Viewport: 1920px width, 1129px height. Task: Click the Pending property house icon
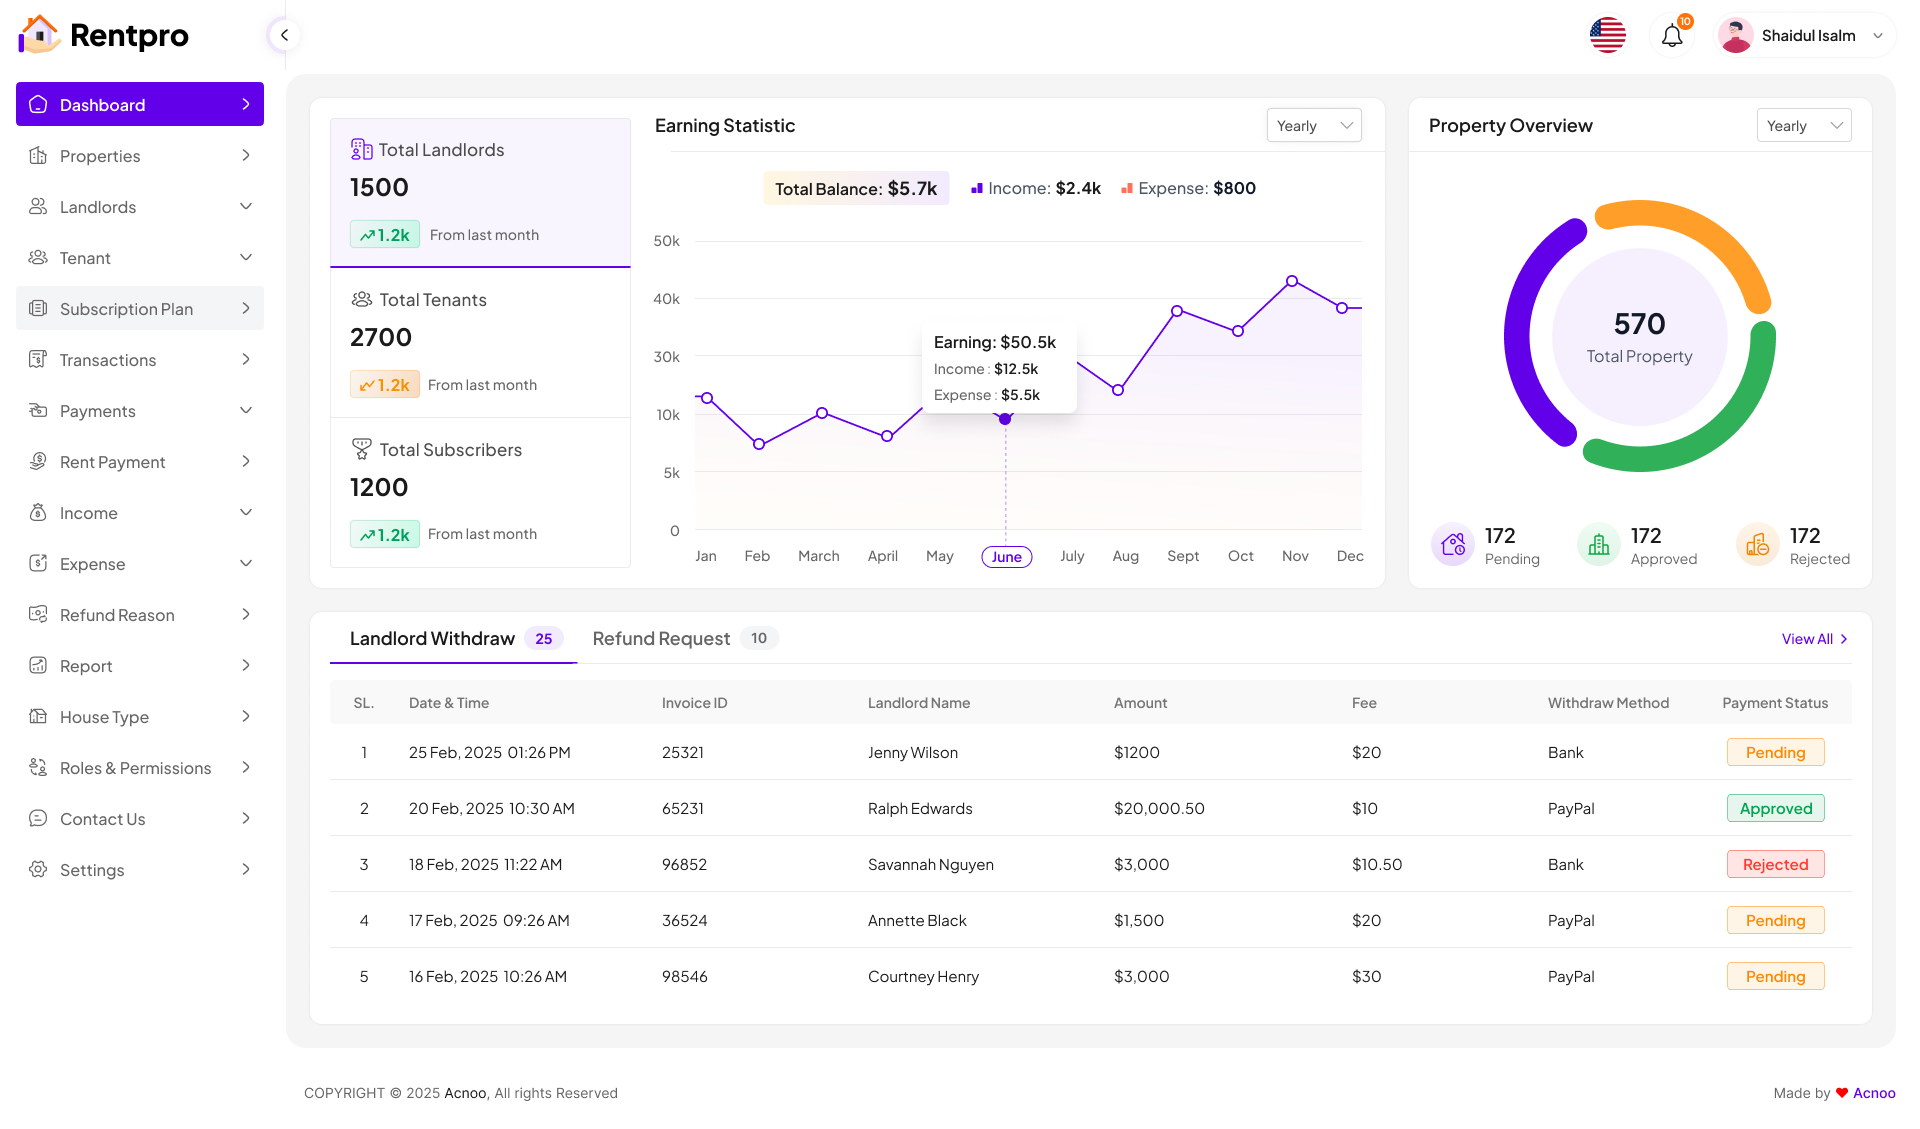1453,545
